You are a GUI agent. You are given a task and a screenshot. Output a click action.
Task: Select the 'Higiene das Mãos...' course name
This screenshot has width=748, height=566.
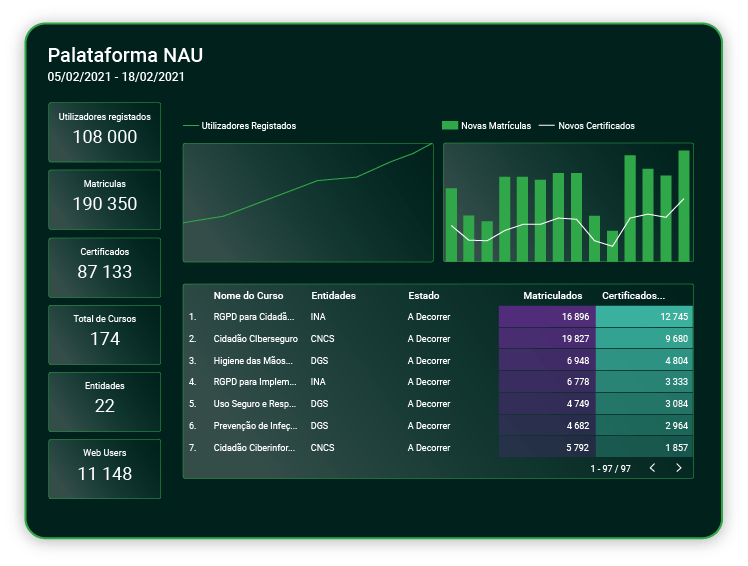tap(253, 360)
